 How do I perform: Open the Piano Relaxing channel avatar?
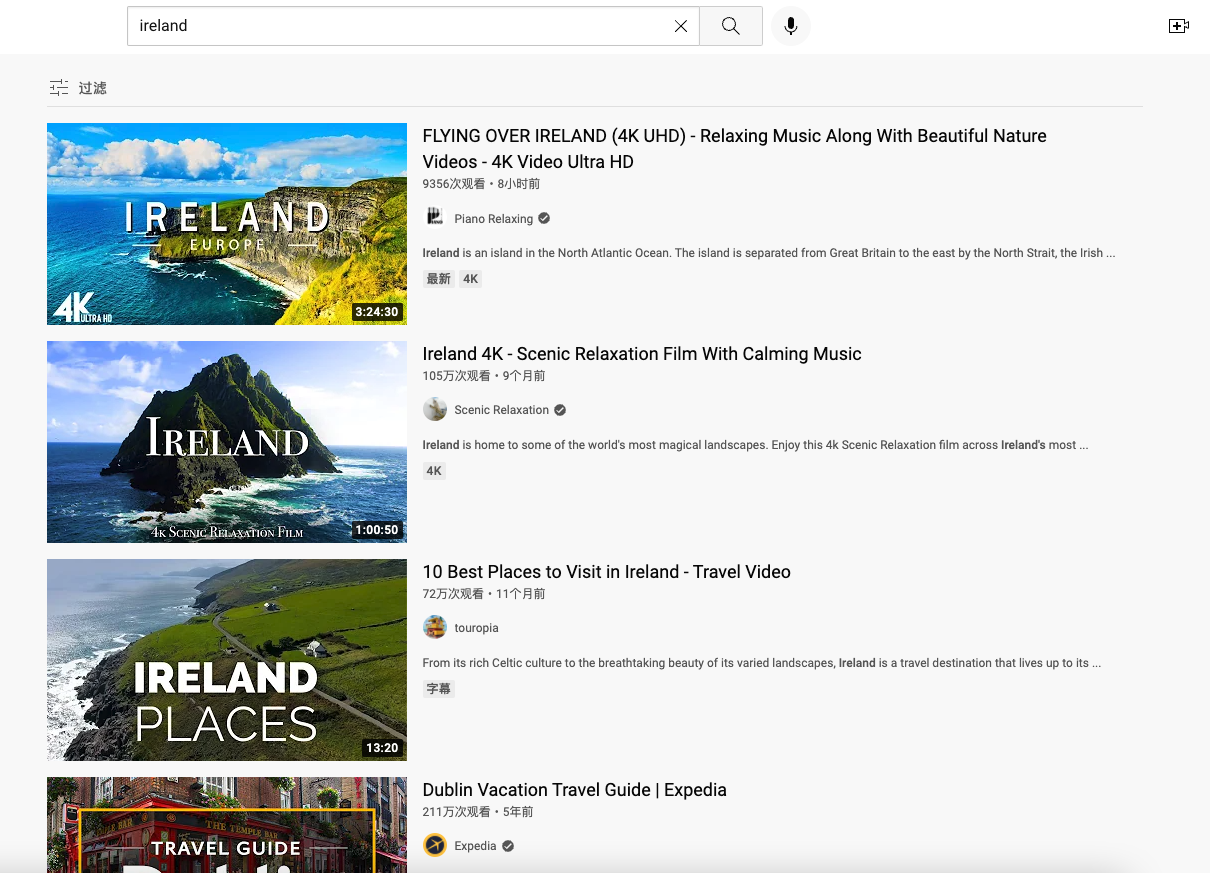[x=435, y=218]
